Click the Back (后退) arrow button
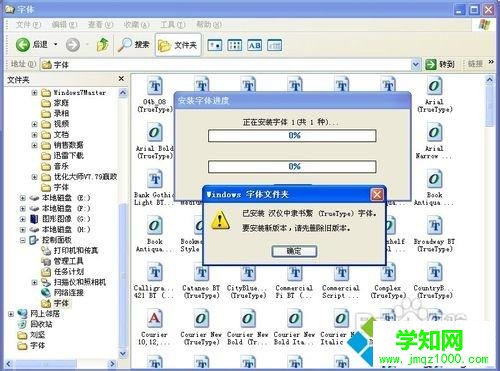The image size is (500, 371). (x=23, y=44)
